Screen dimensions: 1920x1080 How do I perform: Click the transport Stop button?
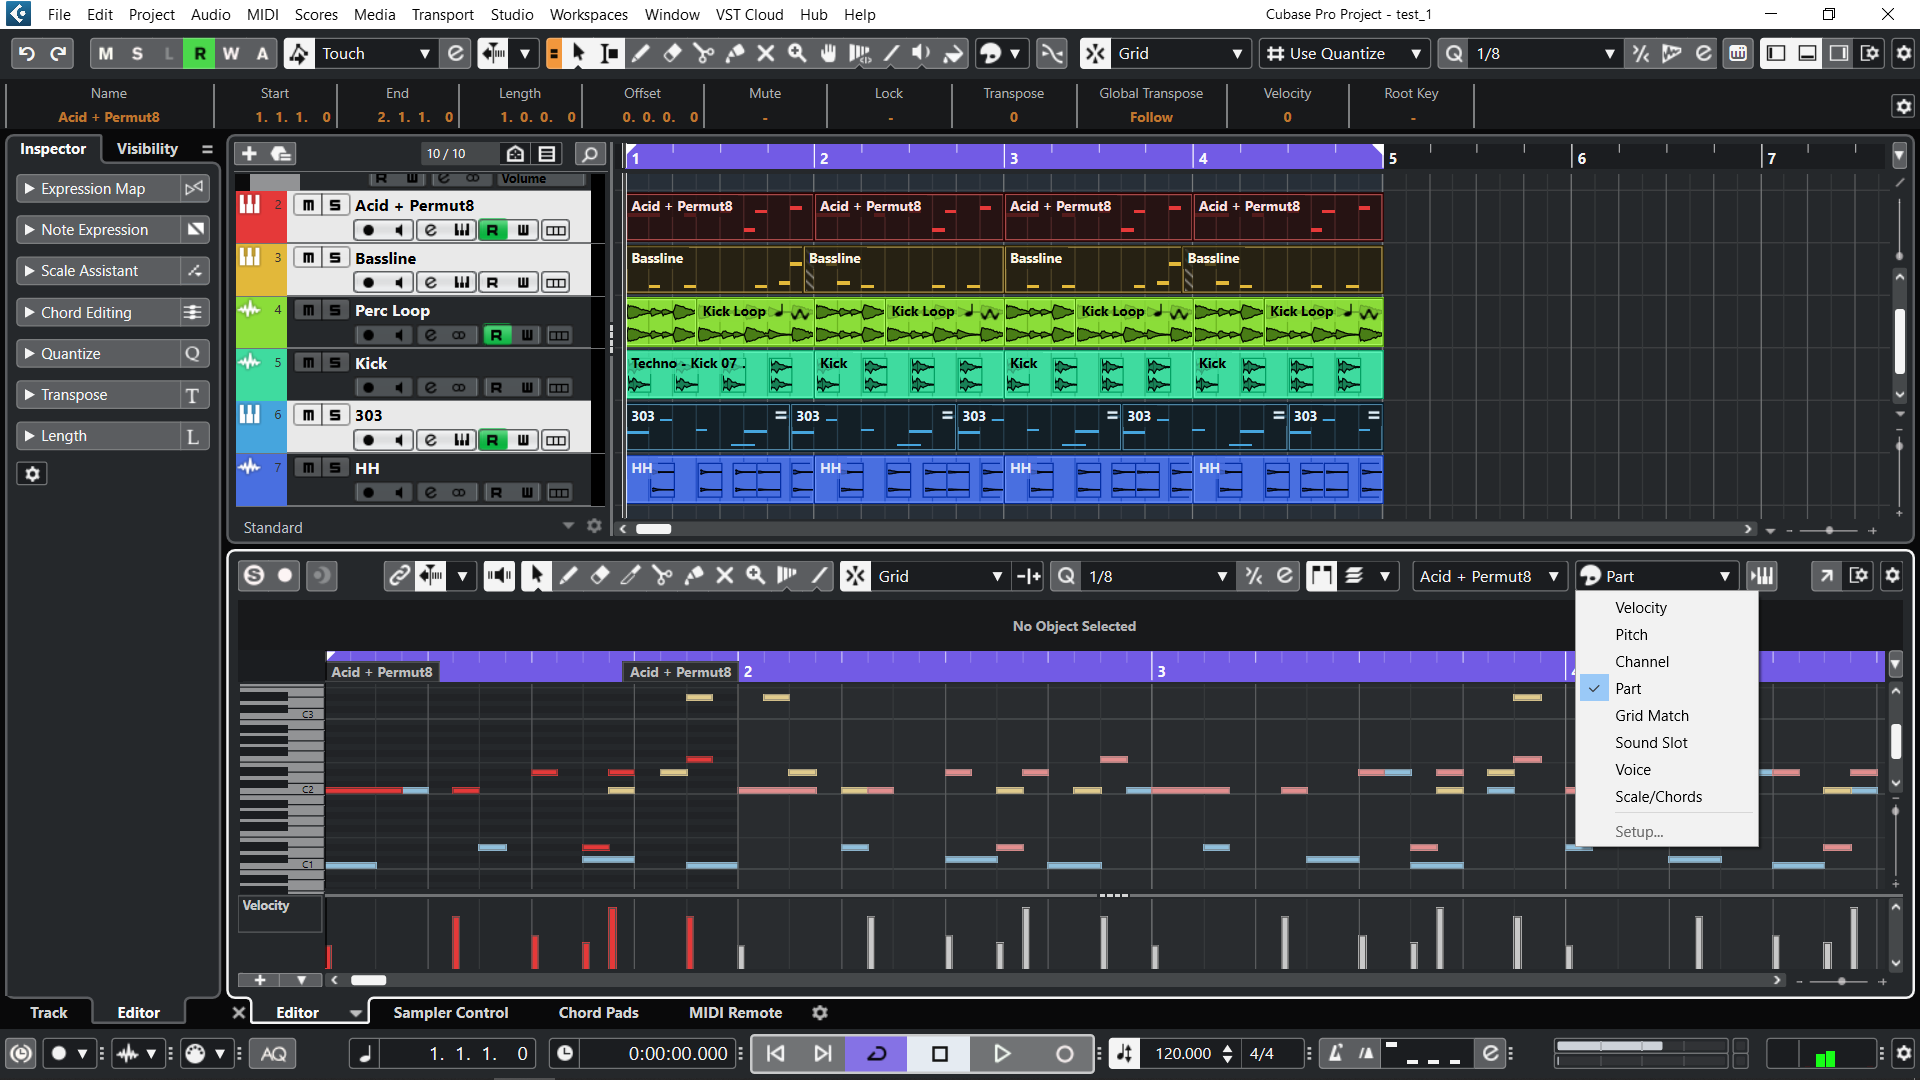pos(939,1054)
